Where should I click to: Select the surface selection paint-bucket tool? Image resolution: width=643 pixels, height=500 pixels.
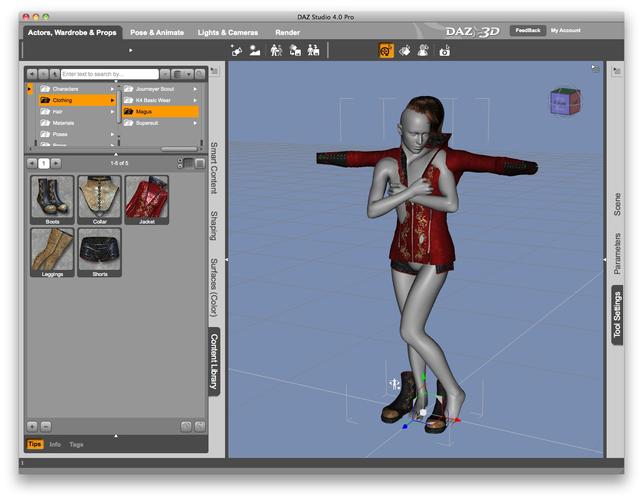405,51
